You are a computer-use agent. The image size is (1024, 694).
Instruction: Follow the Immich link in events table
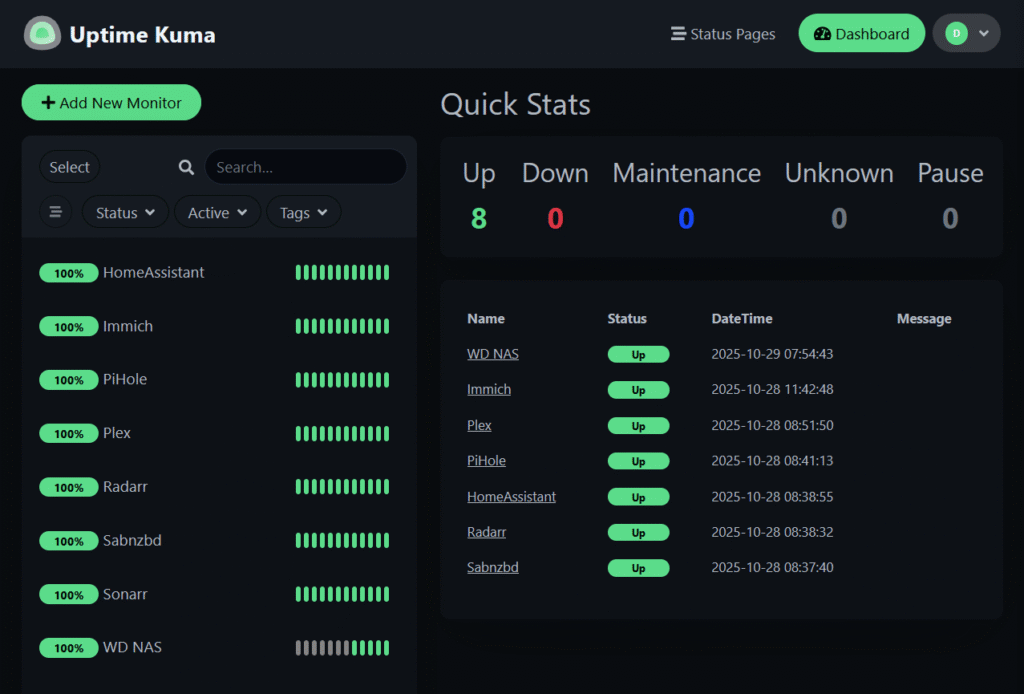488,389
